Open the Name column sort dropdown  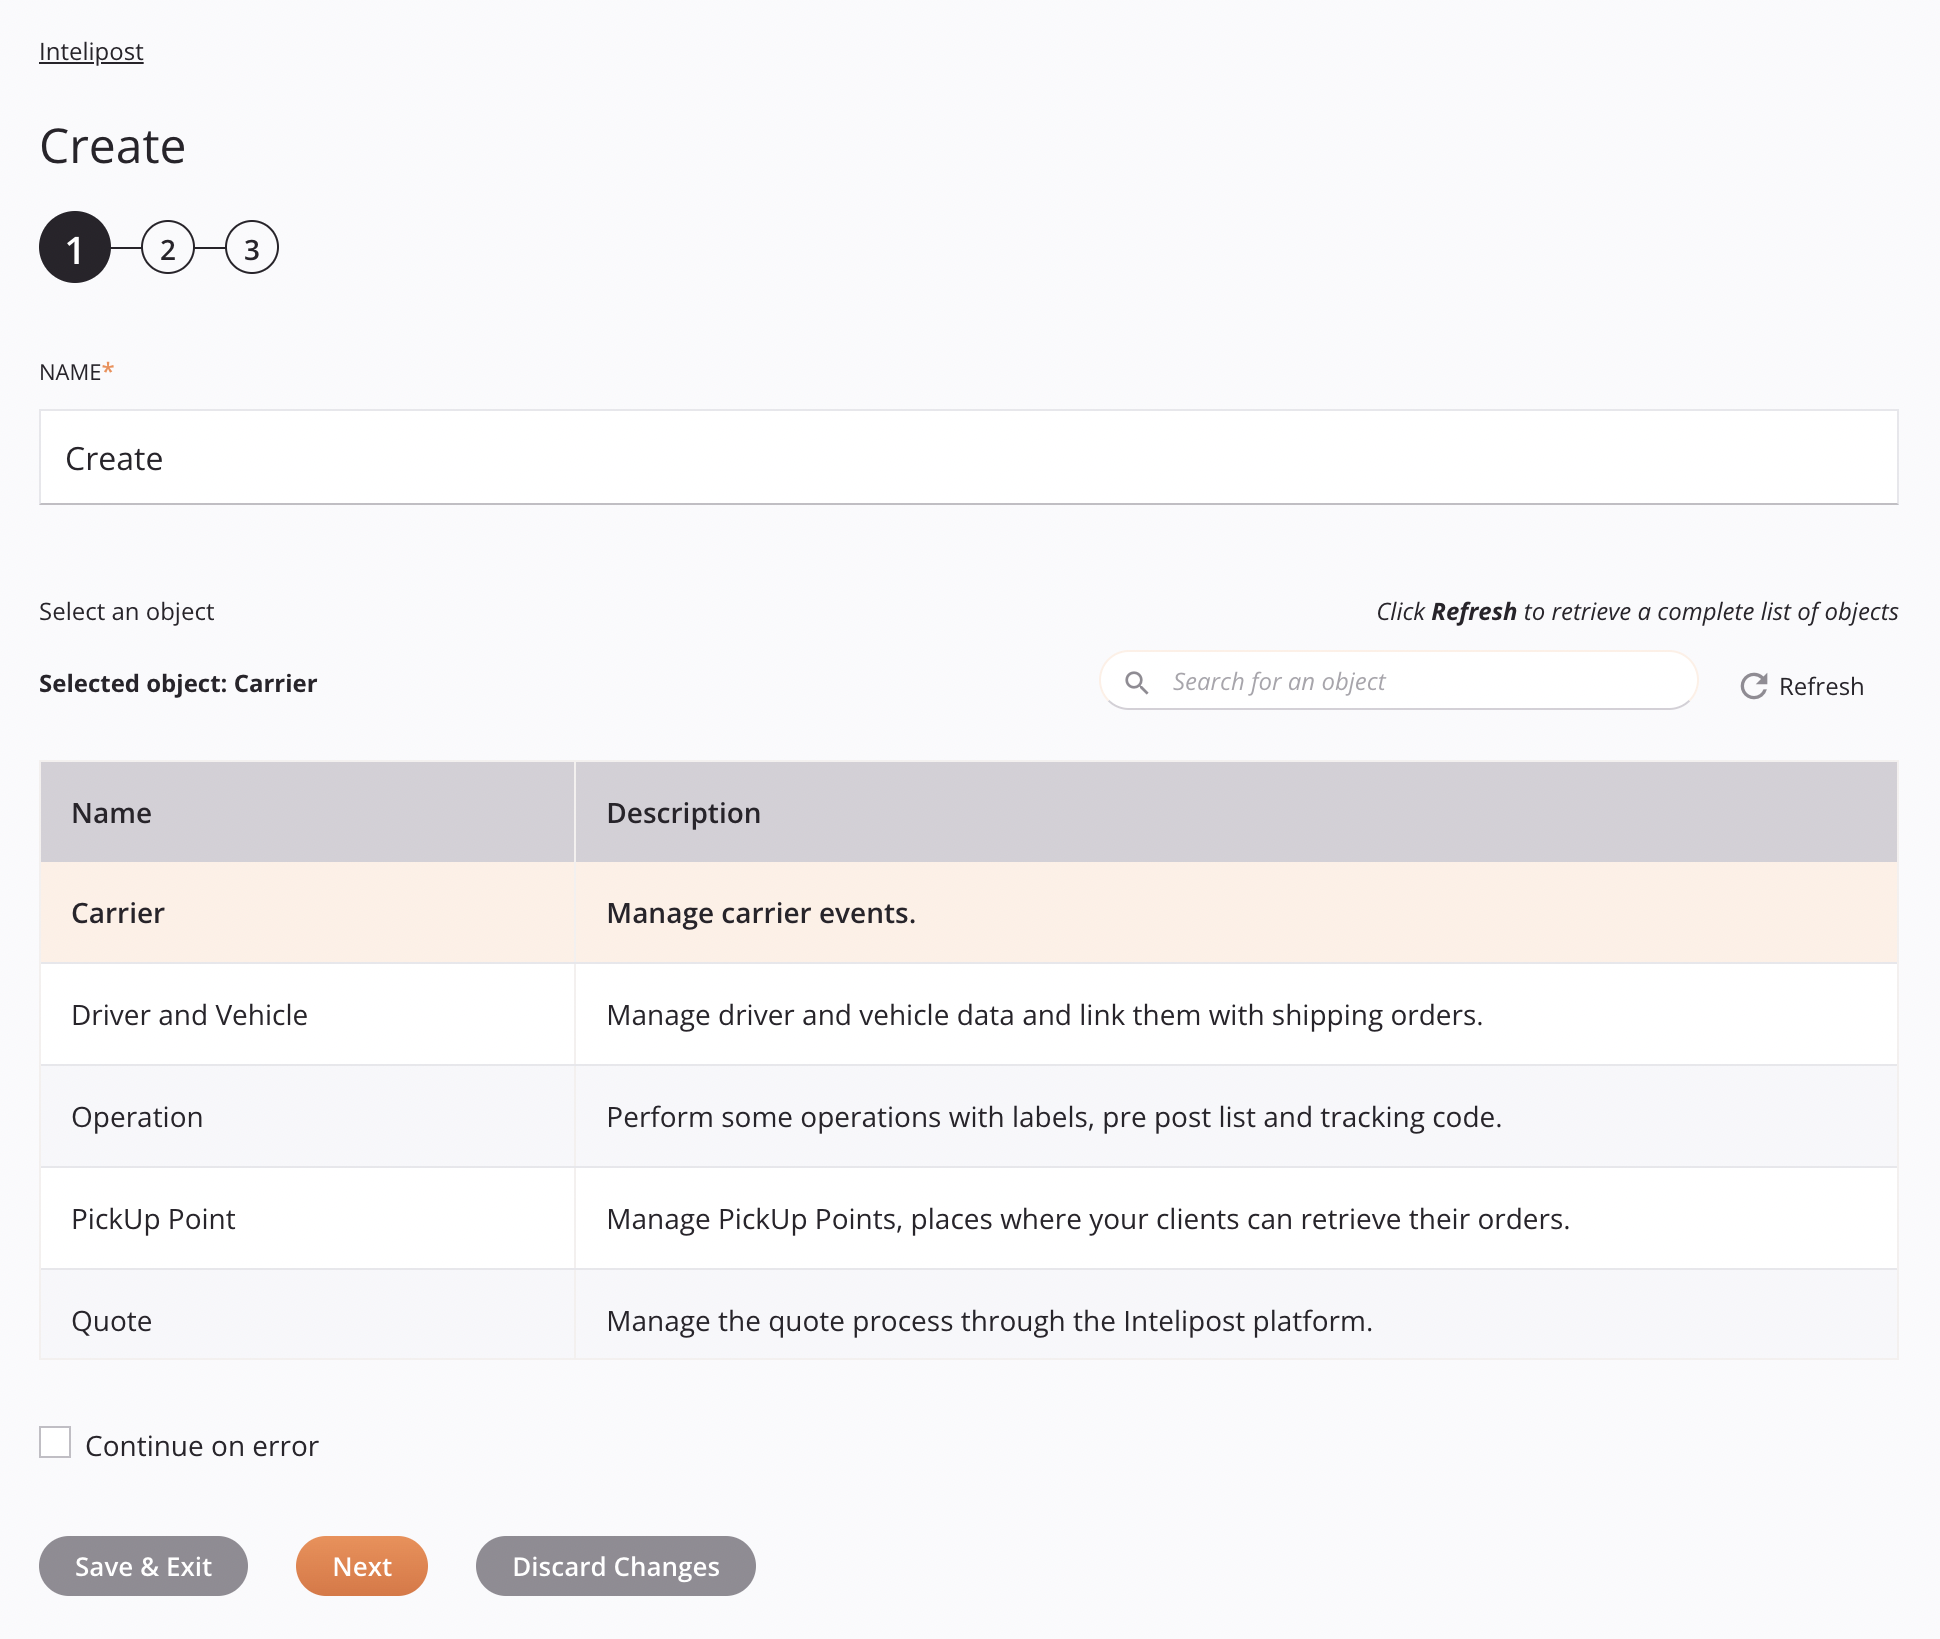(x=111, y=811)
